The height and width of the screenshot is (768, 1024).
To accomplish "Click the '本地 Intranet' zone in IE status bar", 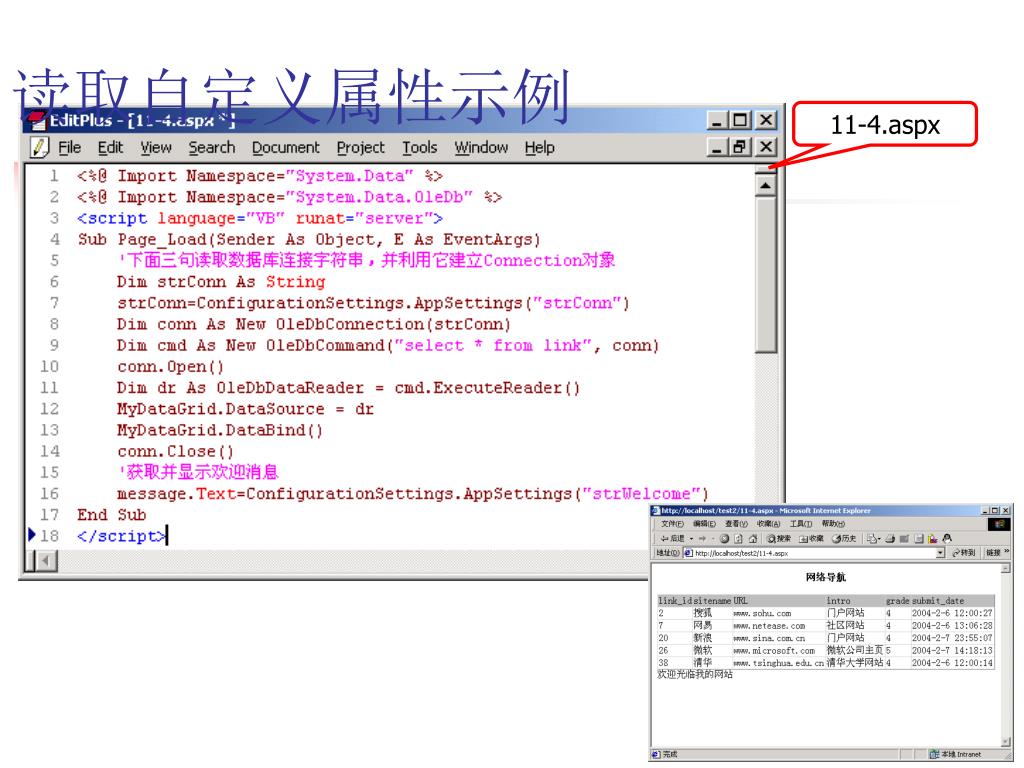I will click(956, 754).
